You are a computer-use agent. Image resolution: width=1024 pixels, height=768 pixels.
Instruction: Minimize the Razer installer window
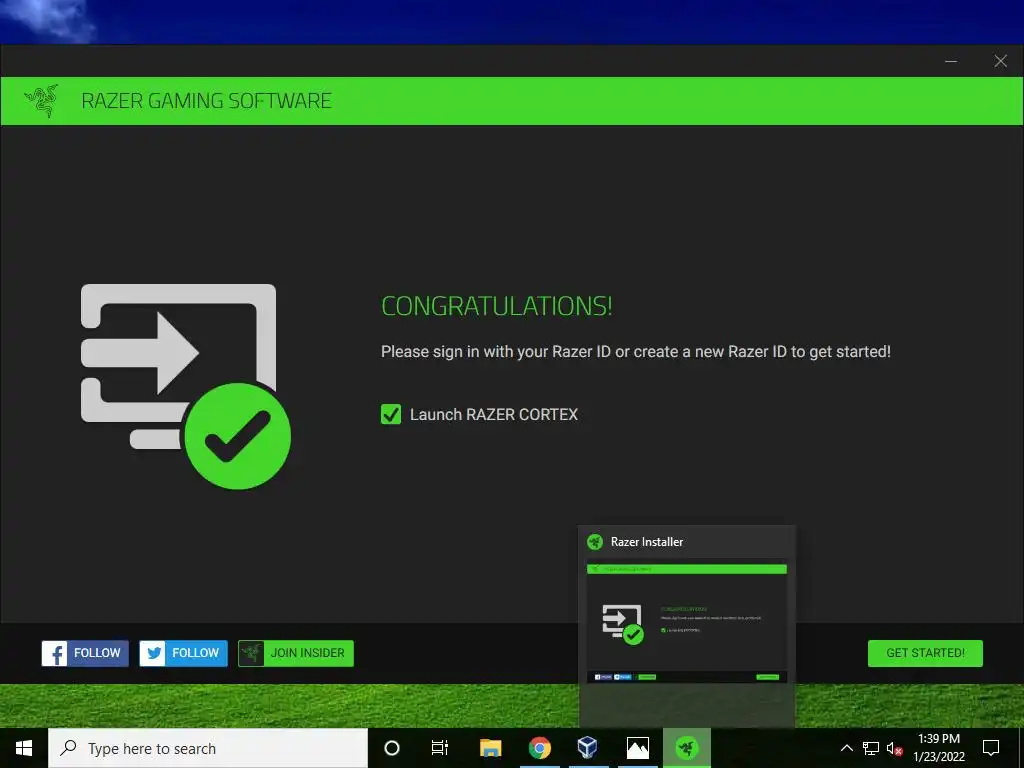pyautogui.click(x=951, y=61)
